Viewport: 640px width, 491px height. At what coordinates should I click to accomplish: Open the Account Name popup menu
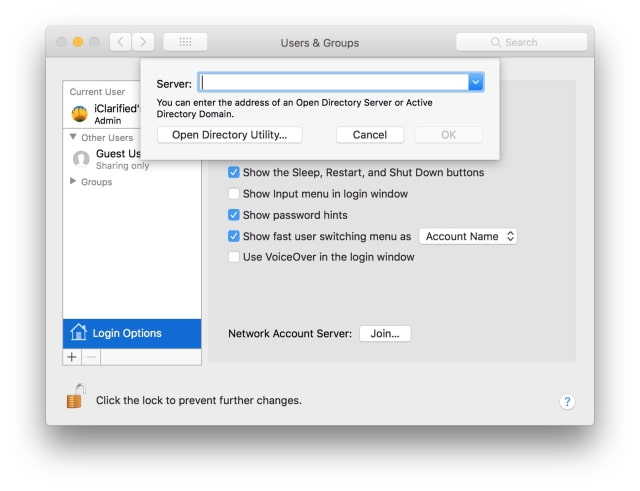pyautogui.click(x=468, y=236)
